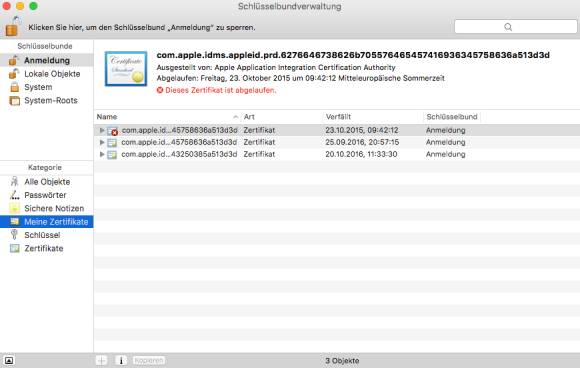
Task: Click the date 20.10.2016, 11:33:30
Action: [x=361, y=154]
